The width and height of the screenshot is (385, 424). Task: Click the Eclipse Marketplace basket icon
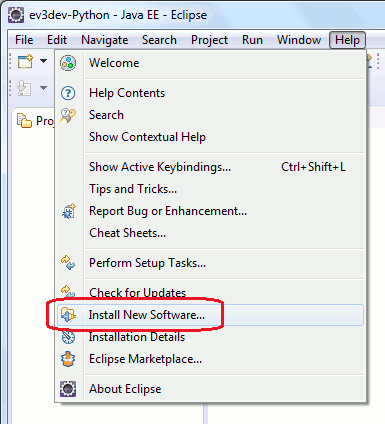point(68,359)
